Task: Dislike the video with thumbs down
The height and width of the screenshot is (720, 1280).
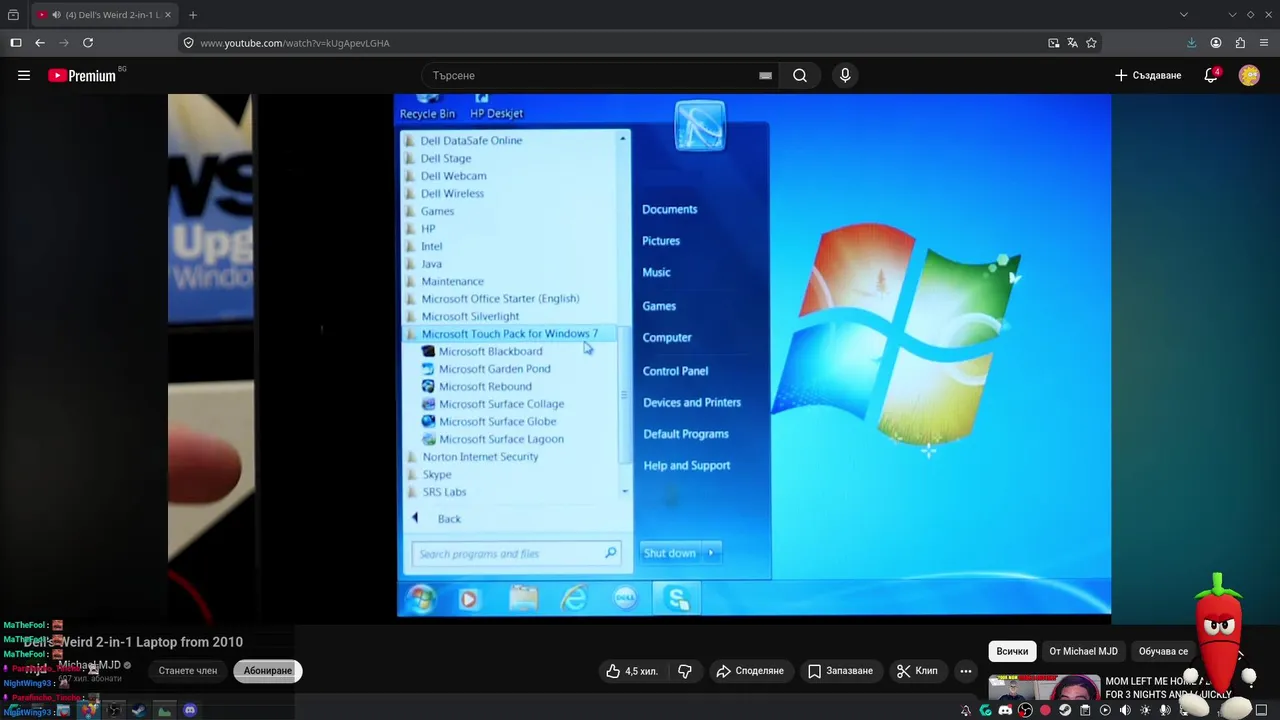Action: point(685,671)
